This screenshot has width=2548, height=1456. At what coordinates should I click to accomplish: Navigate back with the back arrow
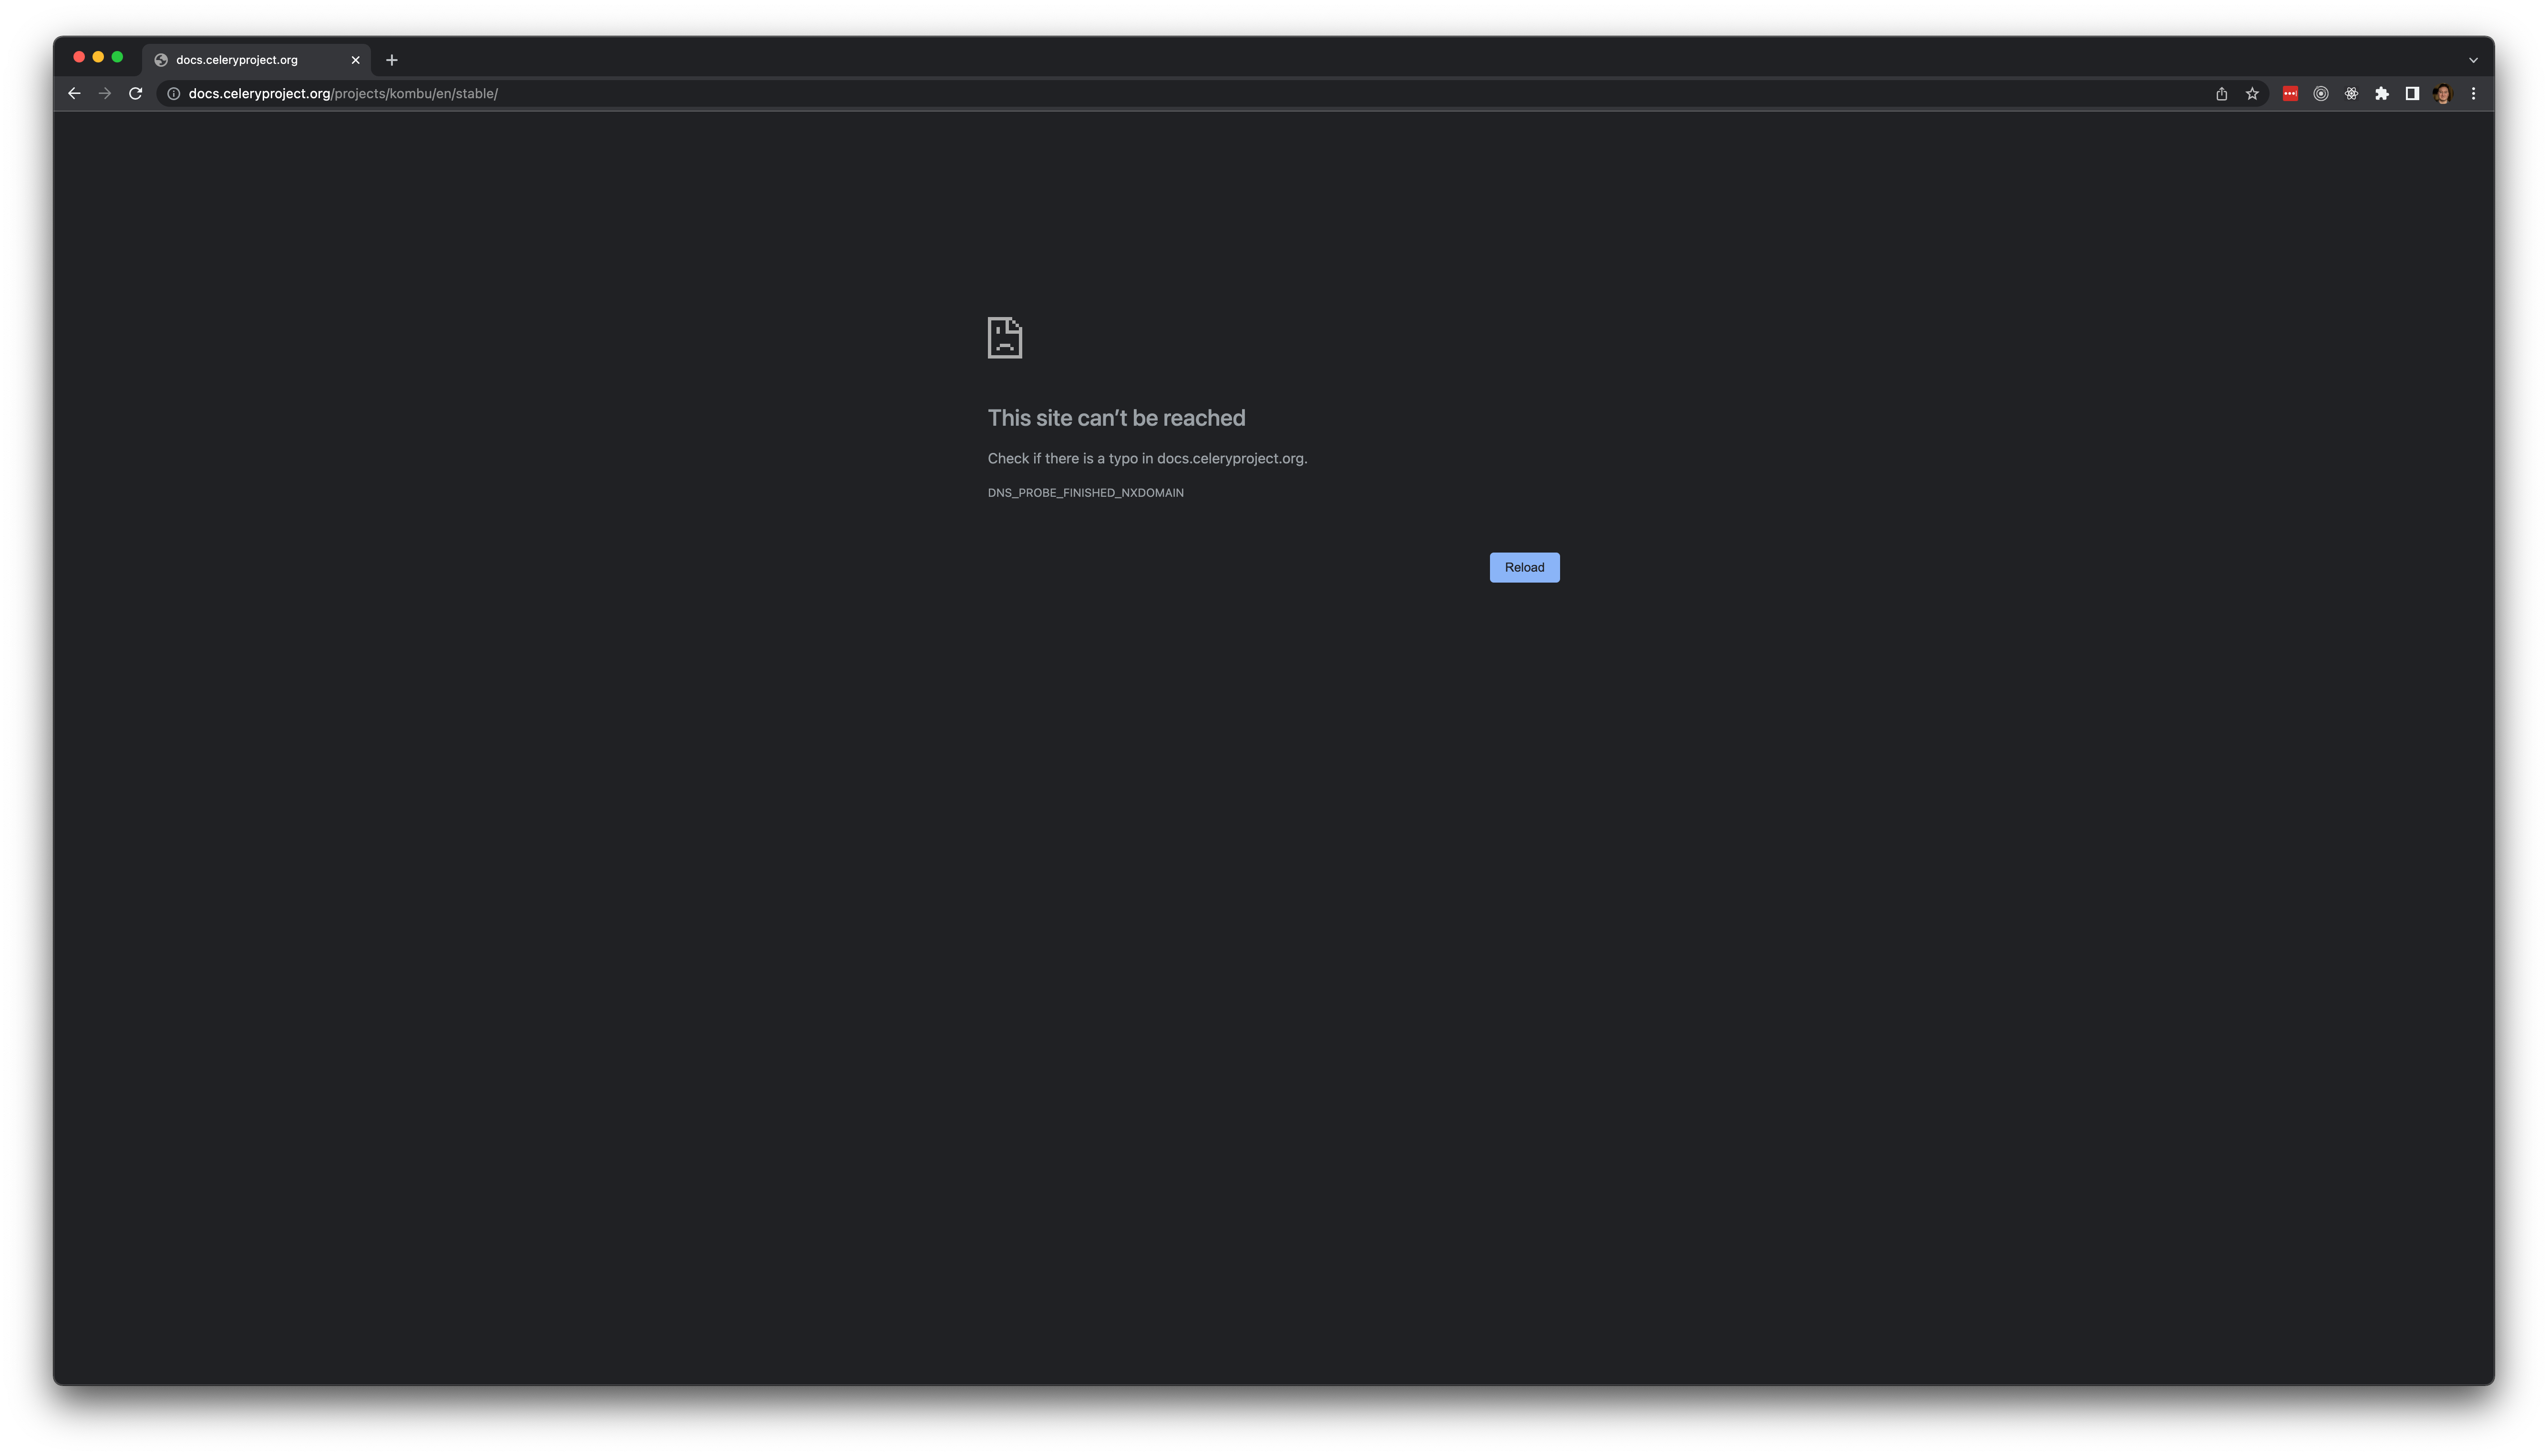(x=74, y=93)
